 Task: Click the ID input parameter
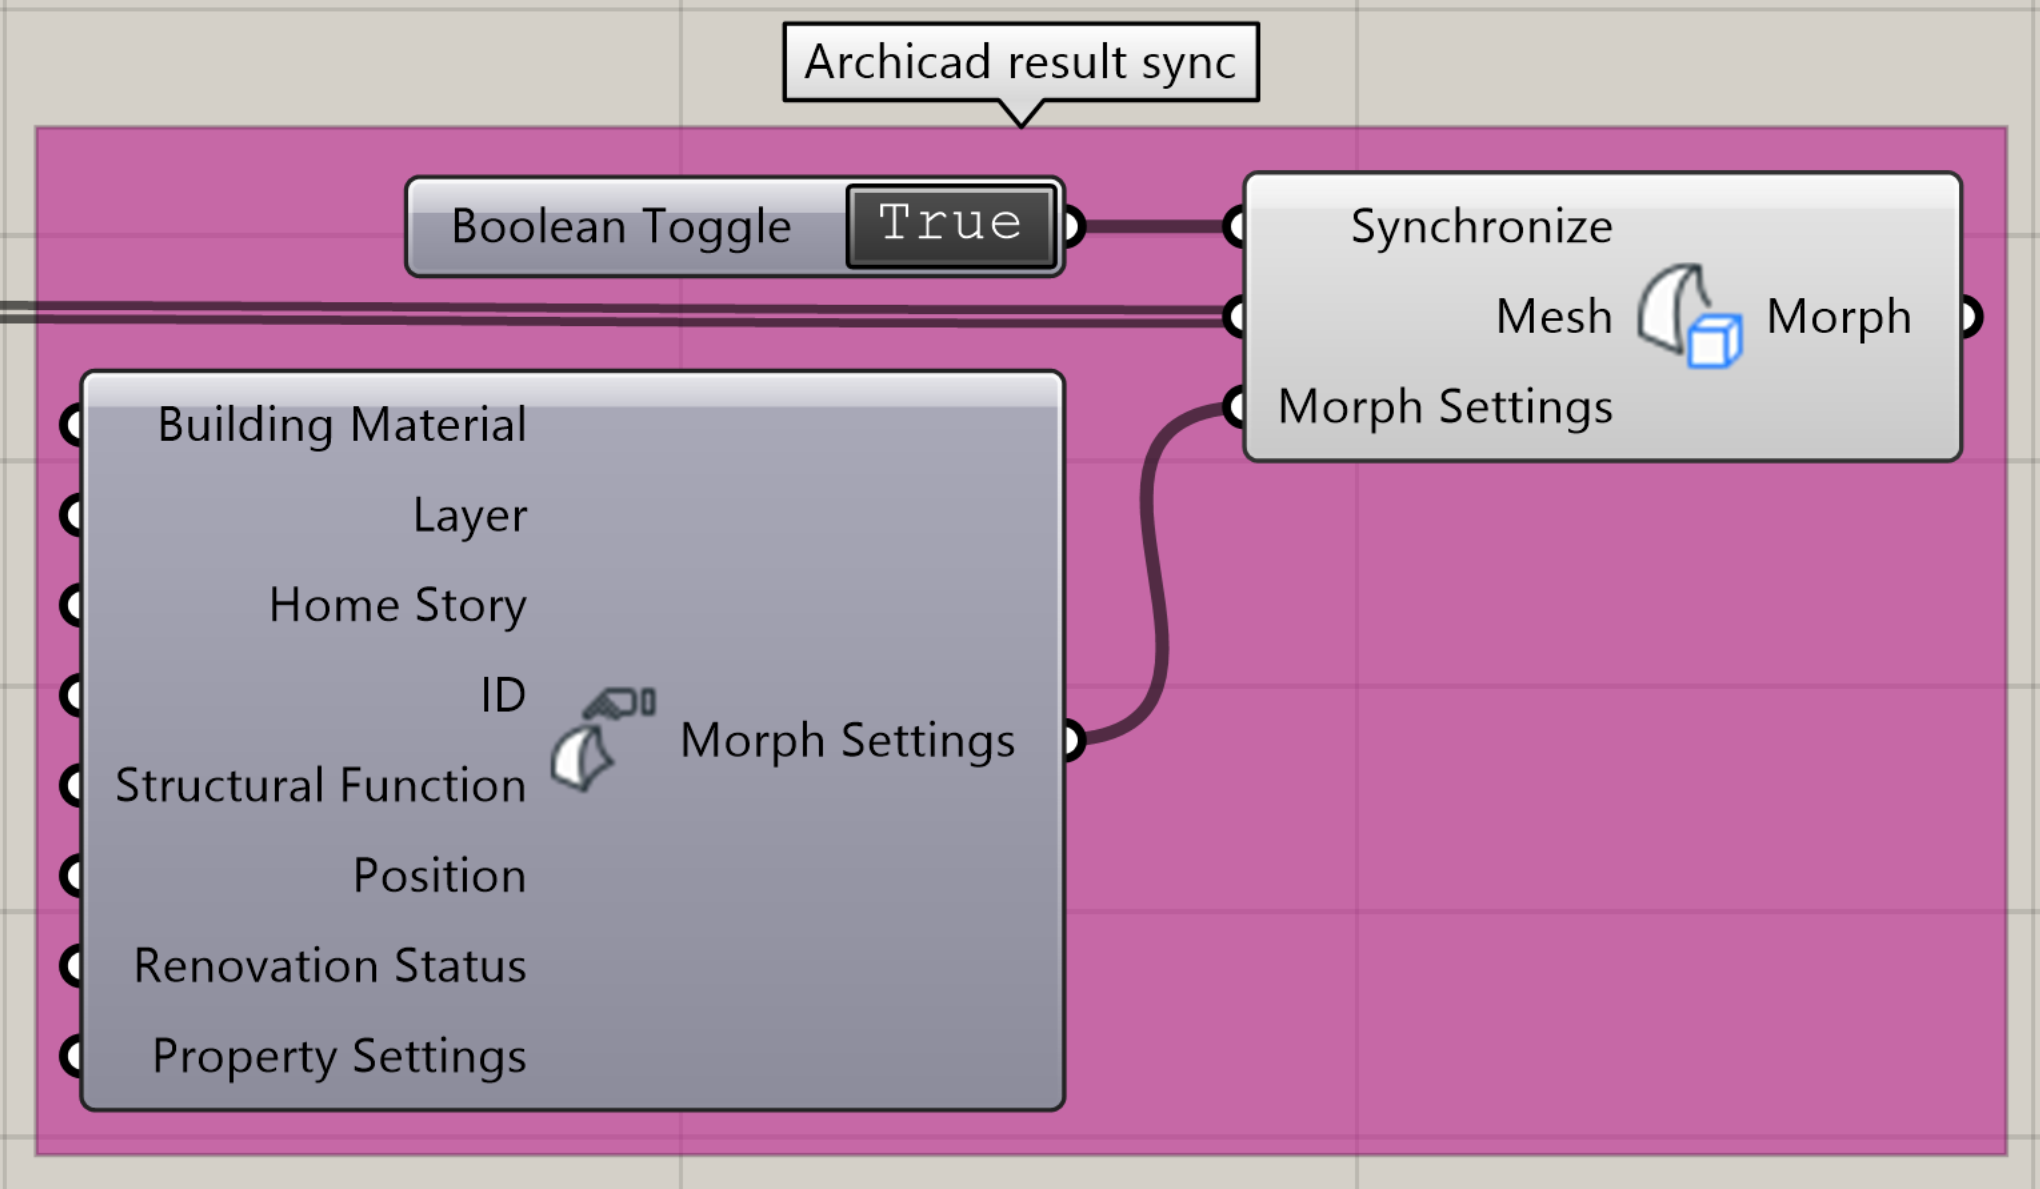pyautogui.click(x=502, y=695)
